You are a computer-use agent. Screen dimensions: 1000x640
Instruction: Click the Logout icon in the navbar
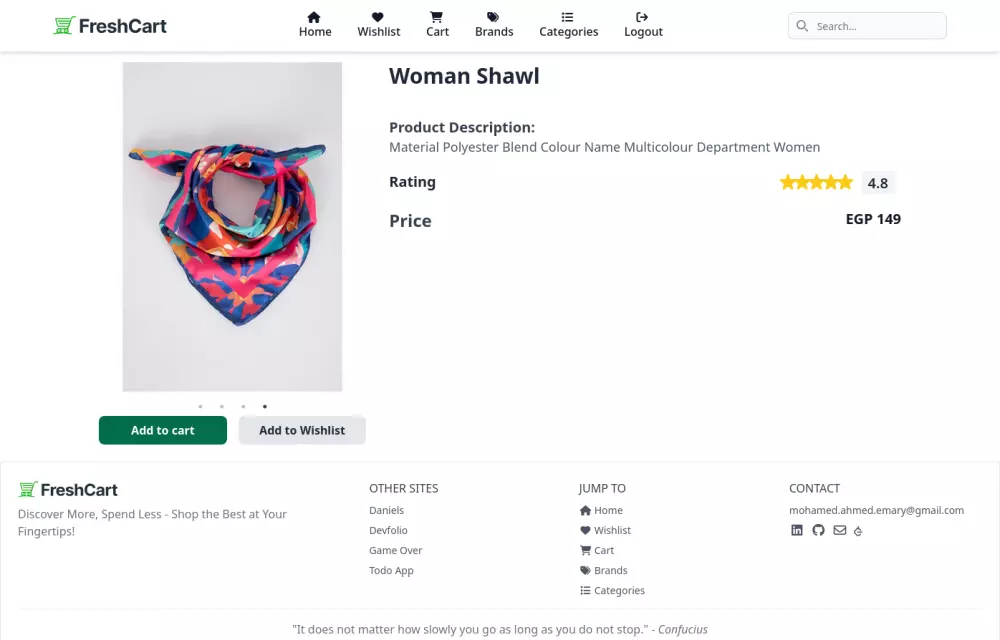point(643,17)
